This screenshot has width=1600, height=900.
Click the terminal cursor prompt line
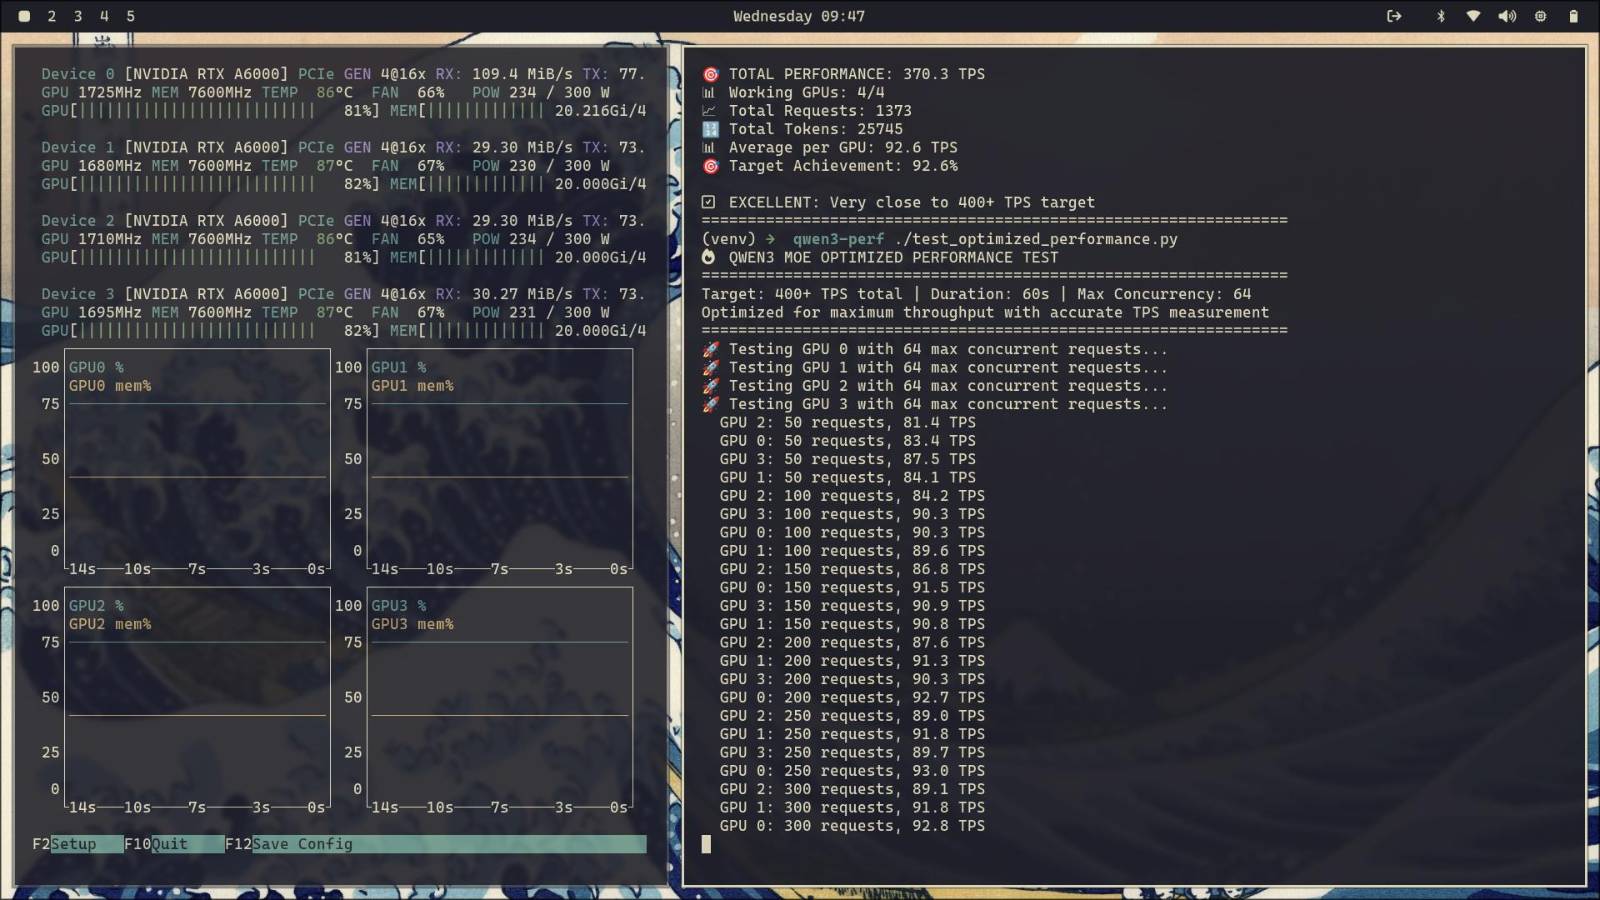coord(706,844)
